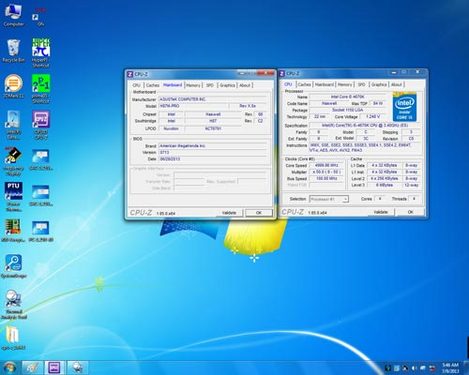Screen dimensions: 469x375
Task: Open Memory tab in right CPU-Z window
Action: [345, 85]
